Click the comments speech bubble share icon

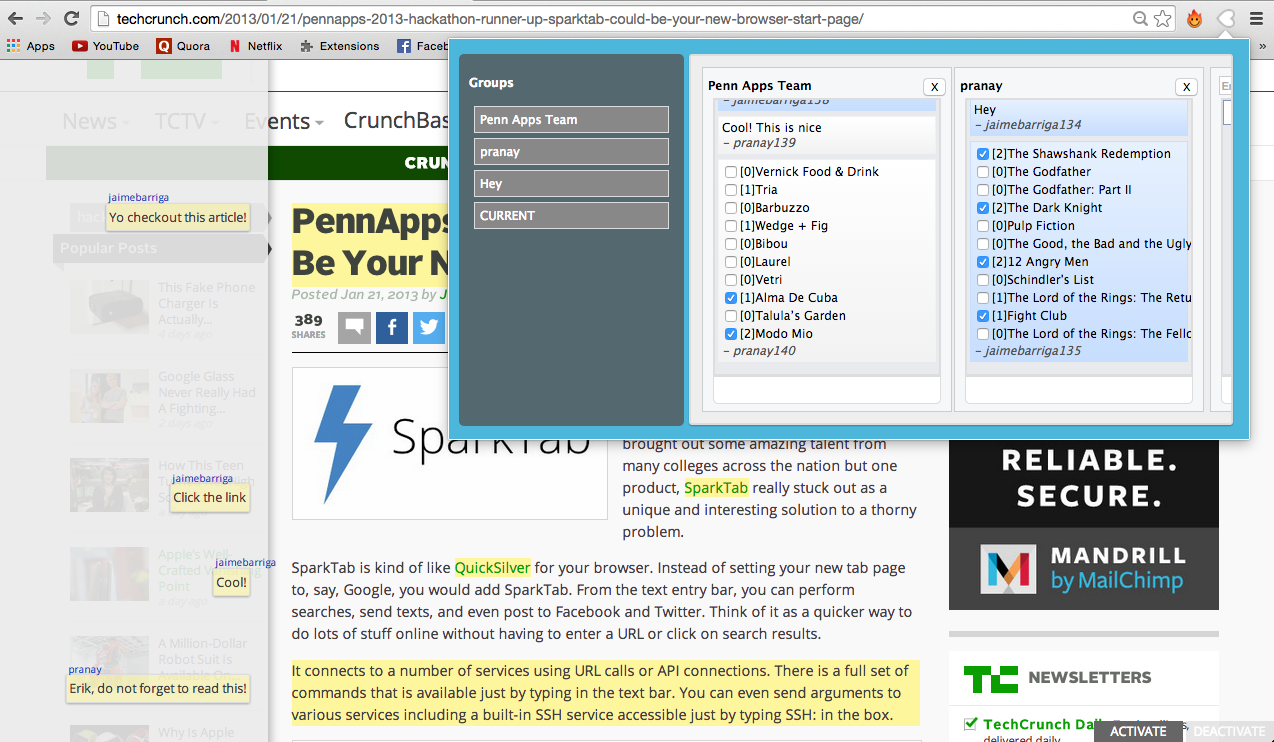(x=354, y=328)
